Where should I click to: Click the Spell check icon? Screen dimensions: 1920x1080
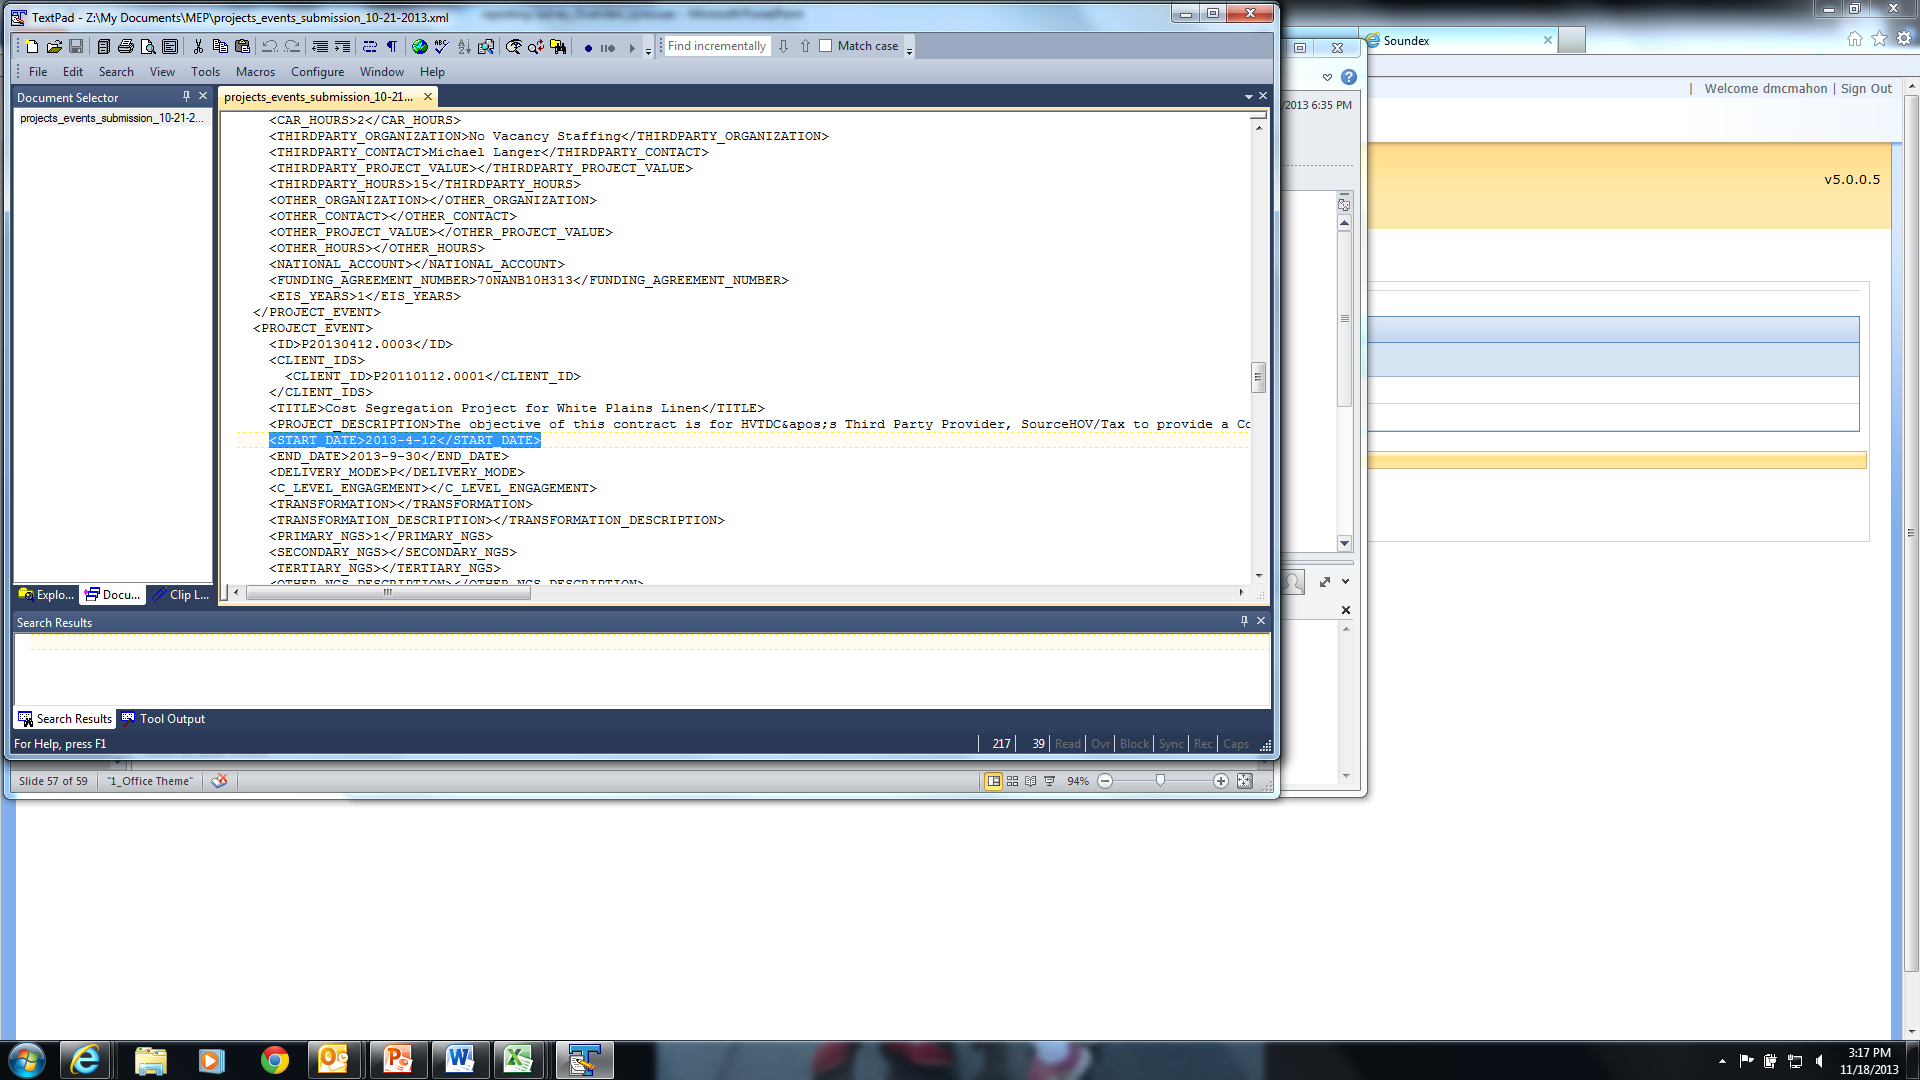pos(441,47)
